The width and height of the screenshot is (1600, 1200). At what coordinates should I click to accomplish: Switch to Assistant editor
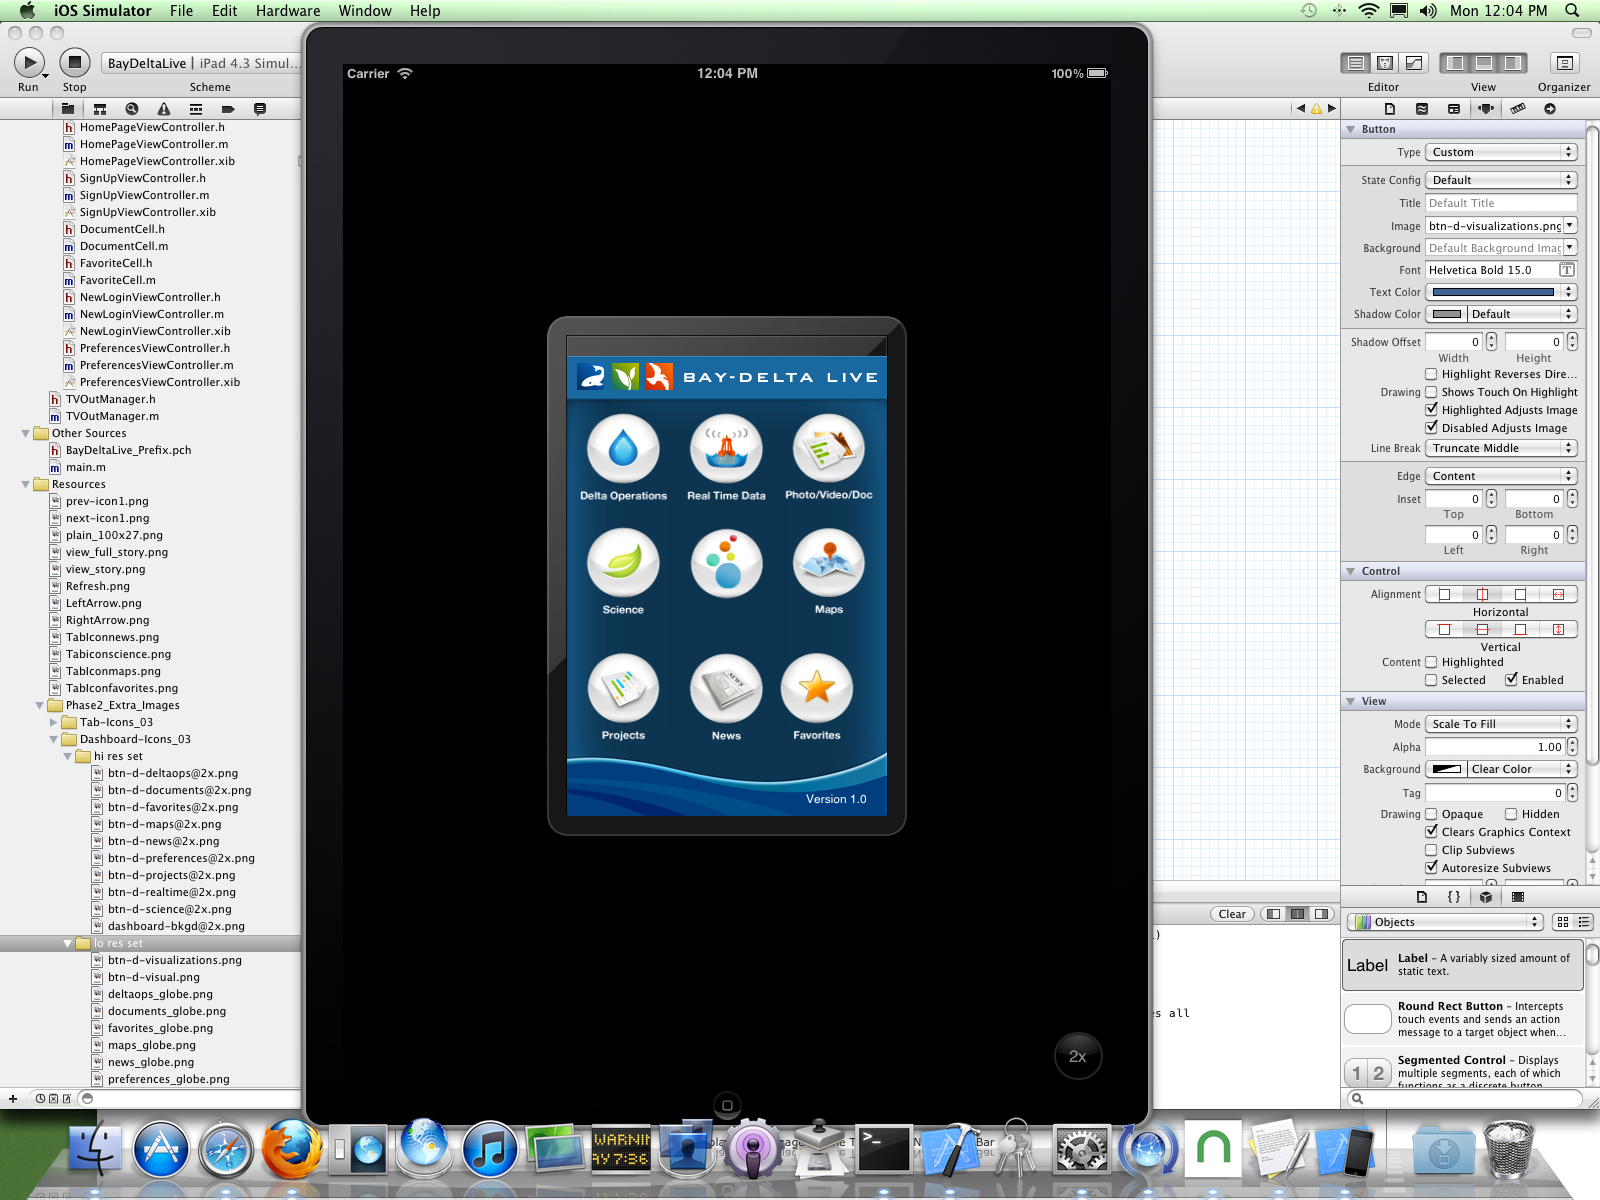[1385, 63]
